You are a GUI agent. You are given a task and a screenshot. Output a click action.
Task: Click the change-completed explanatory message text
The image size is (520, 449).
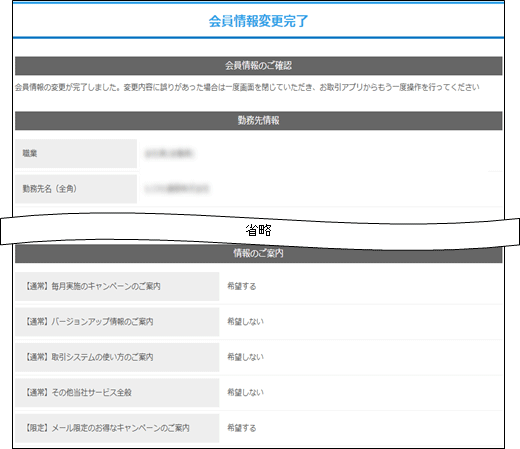[247, 87]
